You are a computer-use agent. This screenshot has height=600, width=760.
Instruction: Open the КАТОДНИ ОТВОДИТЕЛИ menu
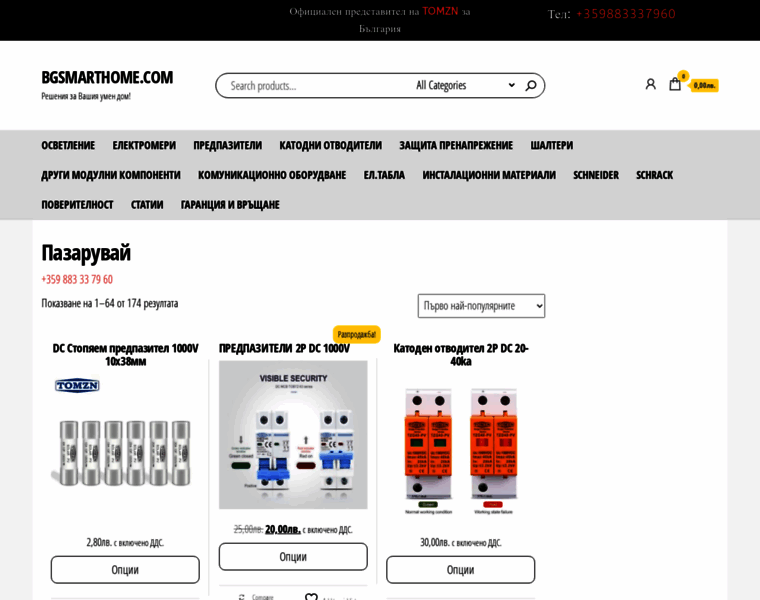tap(331, 145)
